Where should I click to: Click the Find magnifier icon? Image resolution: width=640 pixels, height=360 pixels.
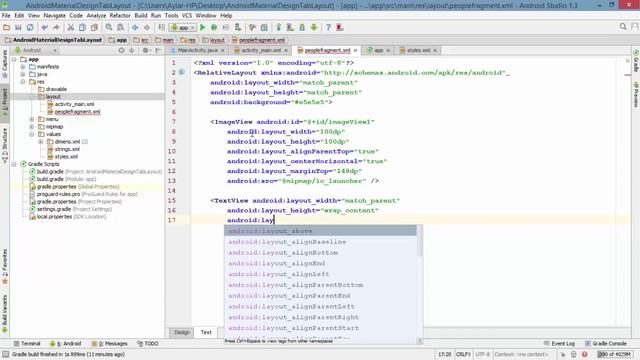pyautogui.click(x=109, y=27)
